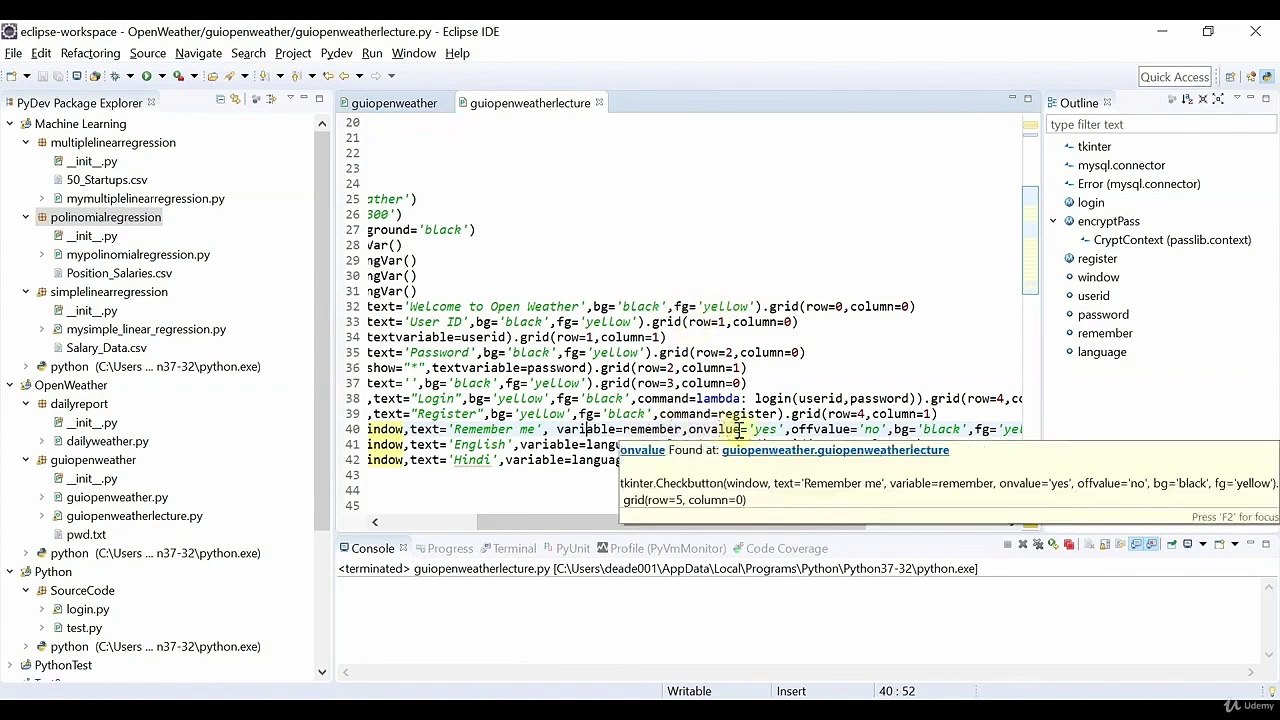Open the Open Console dropdown arrow
The height and width of the screenshot is (720, 1280).
tap(1235, 544)
